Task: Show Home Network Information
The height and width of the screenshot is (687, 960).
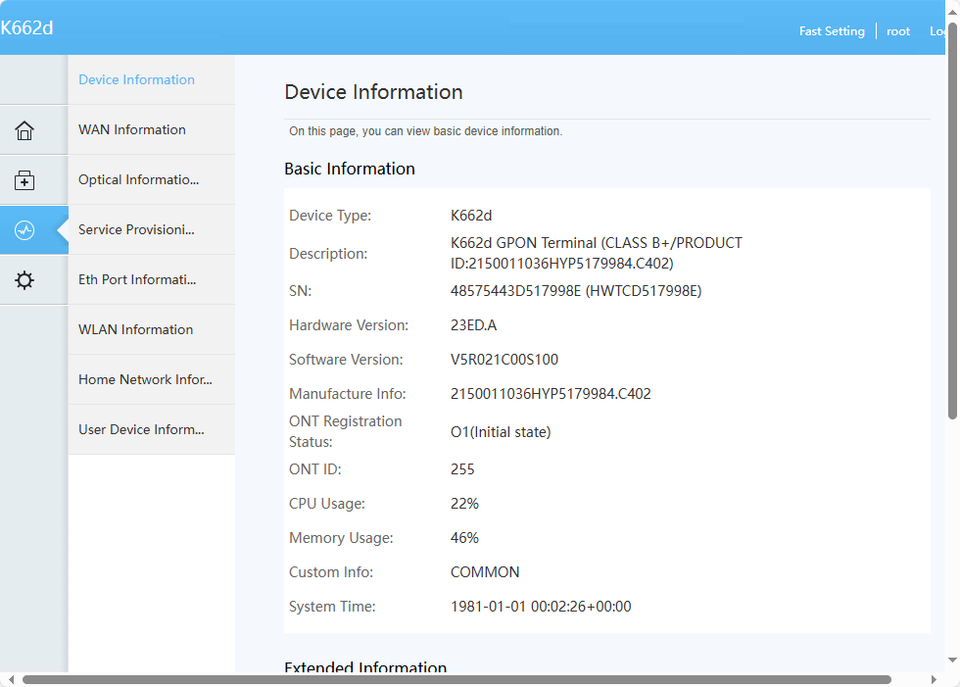Action: pos(145,380)
